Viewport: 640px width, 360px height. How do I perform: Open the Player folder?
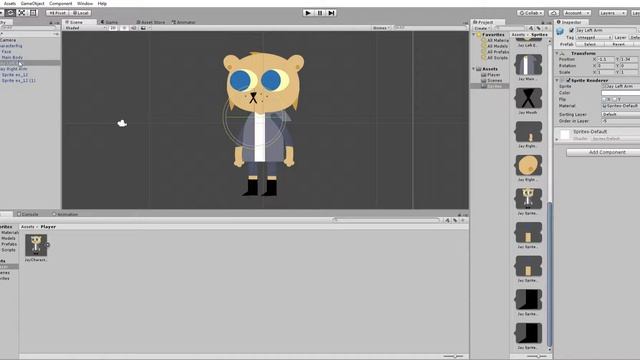tap(491, 75)
